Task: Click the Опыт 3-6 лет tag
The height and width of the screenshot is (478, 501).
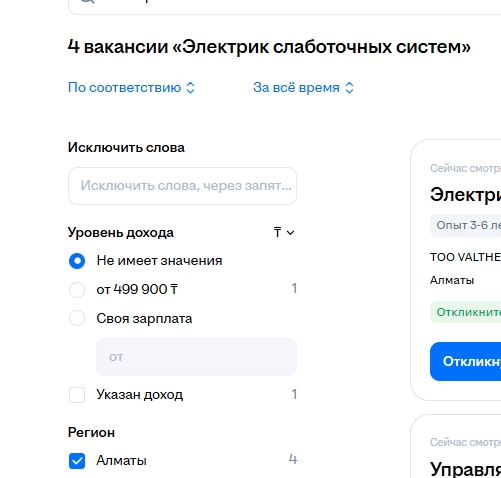Action: (x=465, y=226)
